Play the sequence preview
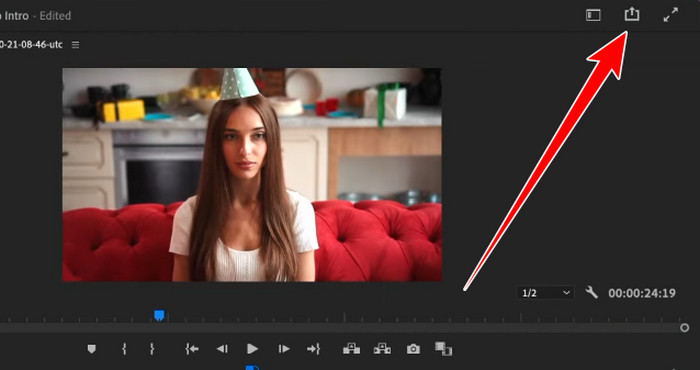700x370 pixels. (252, 349)
